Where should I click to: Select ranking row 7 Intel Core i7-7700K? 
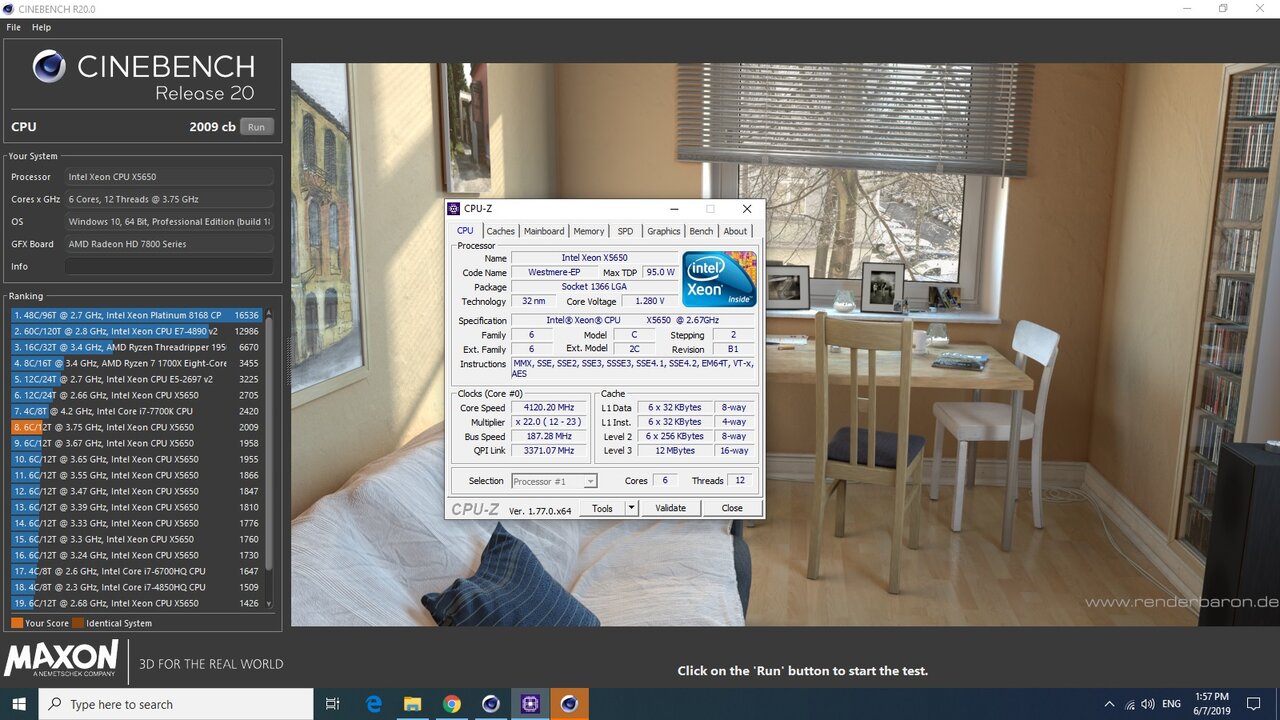(x=137, y=411)
